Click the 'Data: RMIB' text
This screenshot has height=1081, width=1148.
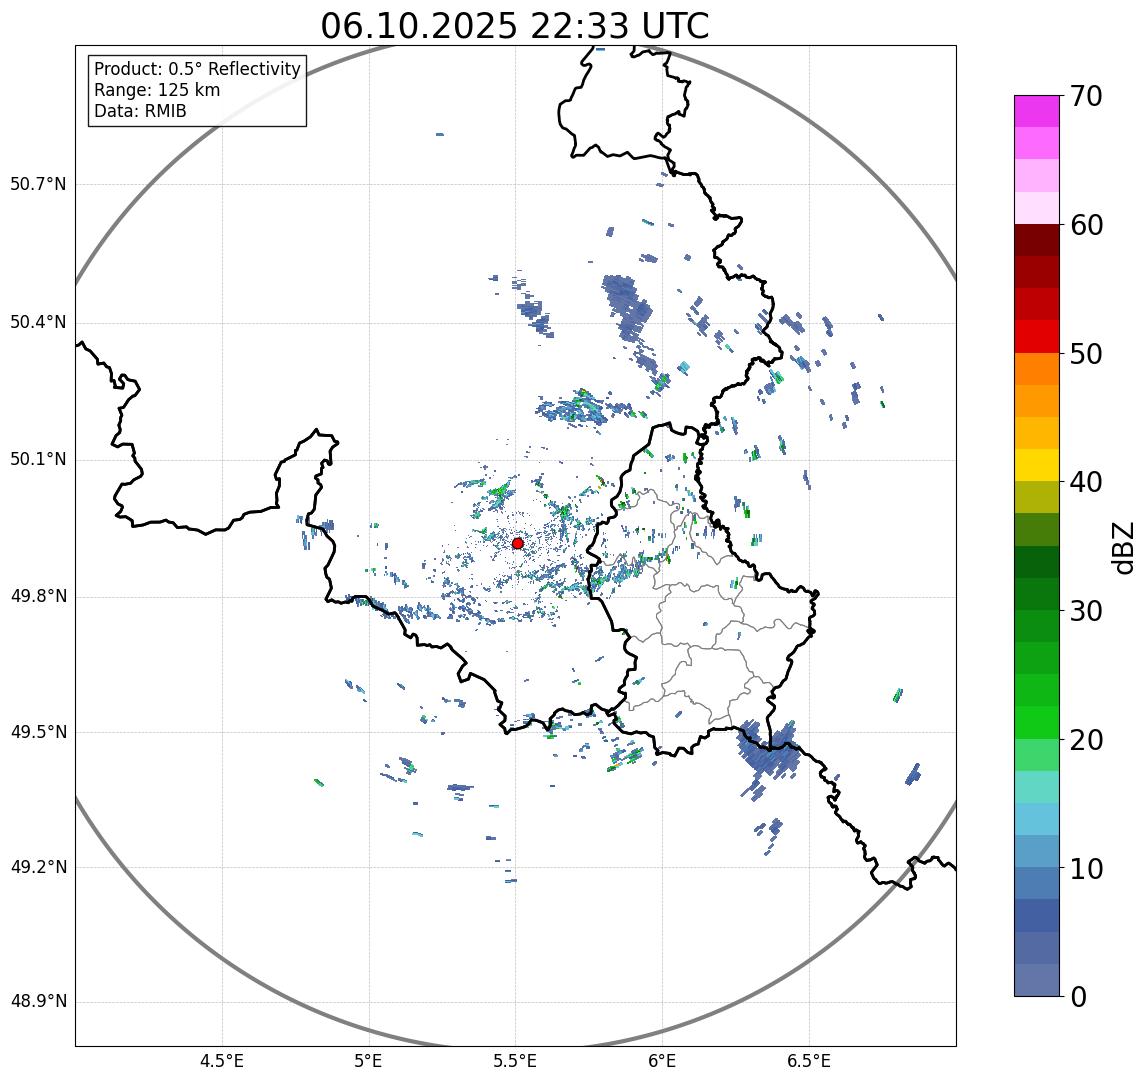[140, 111]
